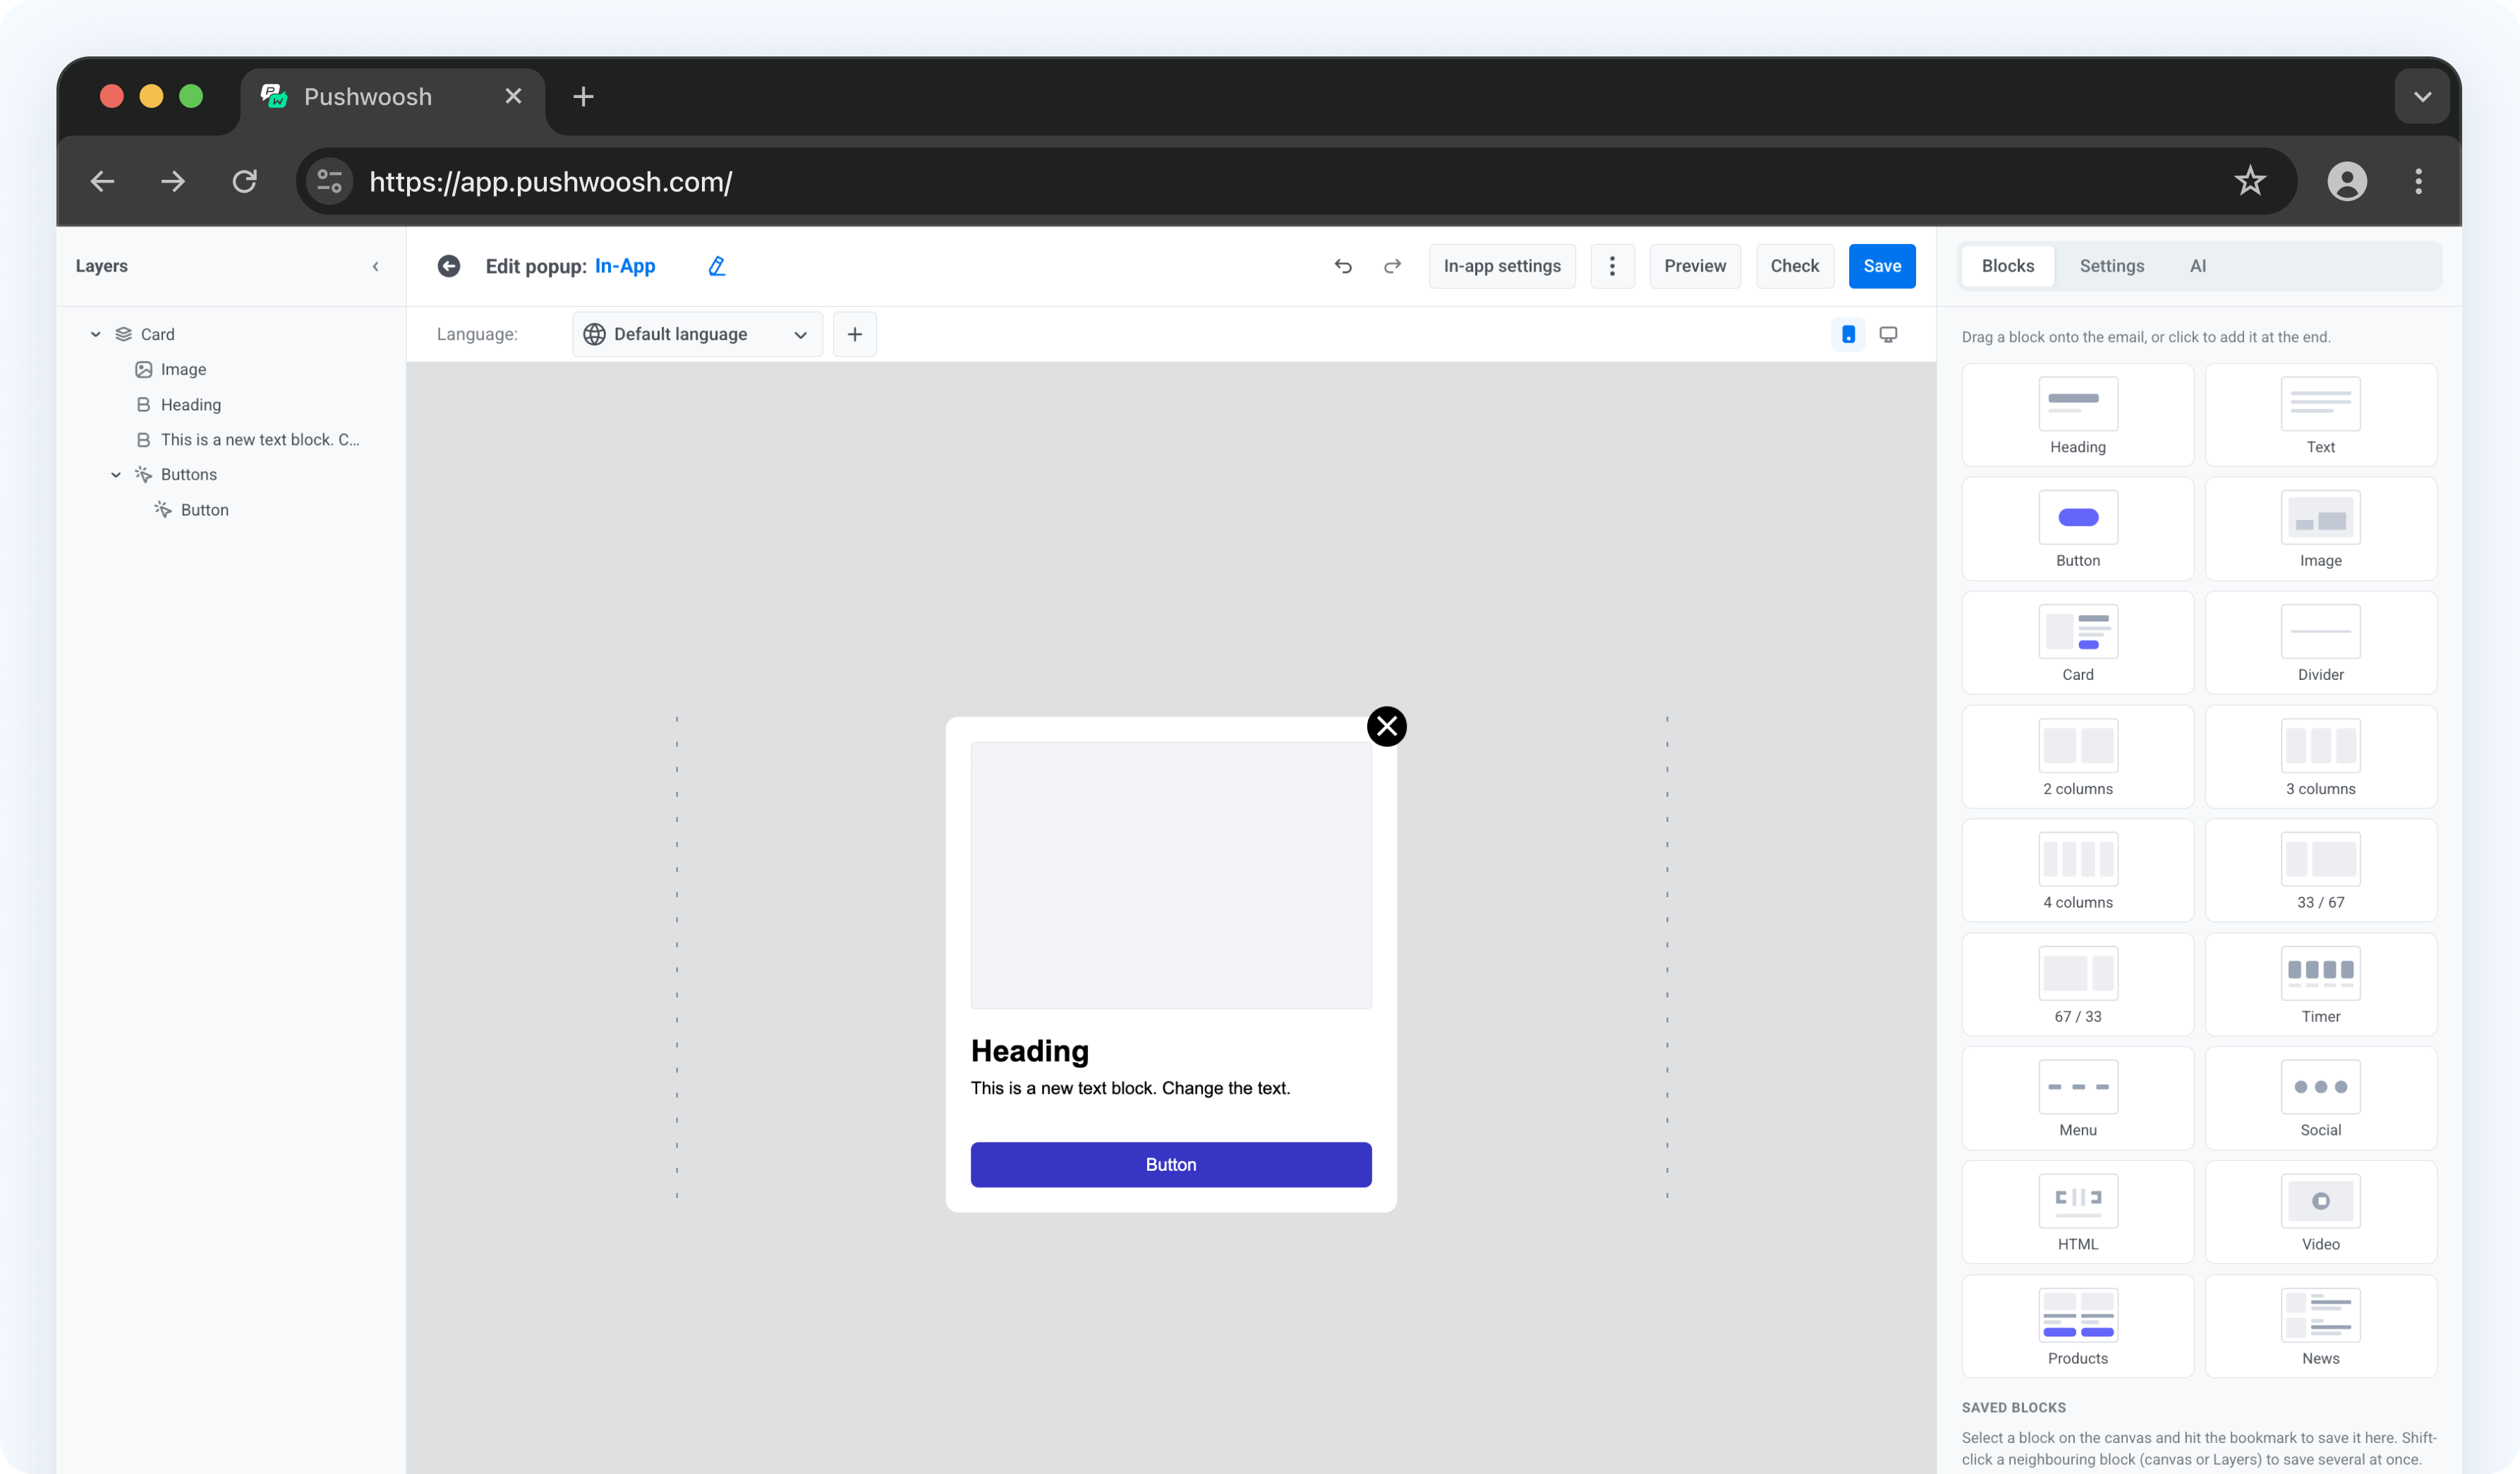This screenshot has width=2520, height=1474.
Task: Open a new browser tab
Action: point(583,97)
